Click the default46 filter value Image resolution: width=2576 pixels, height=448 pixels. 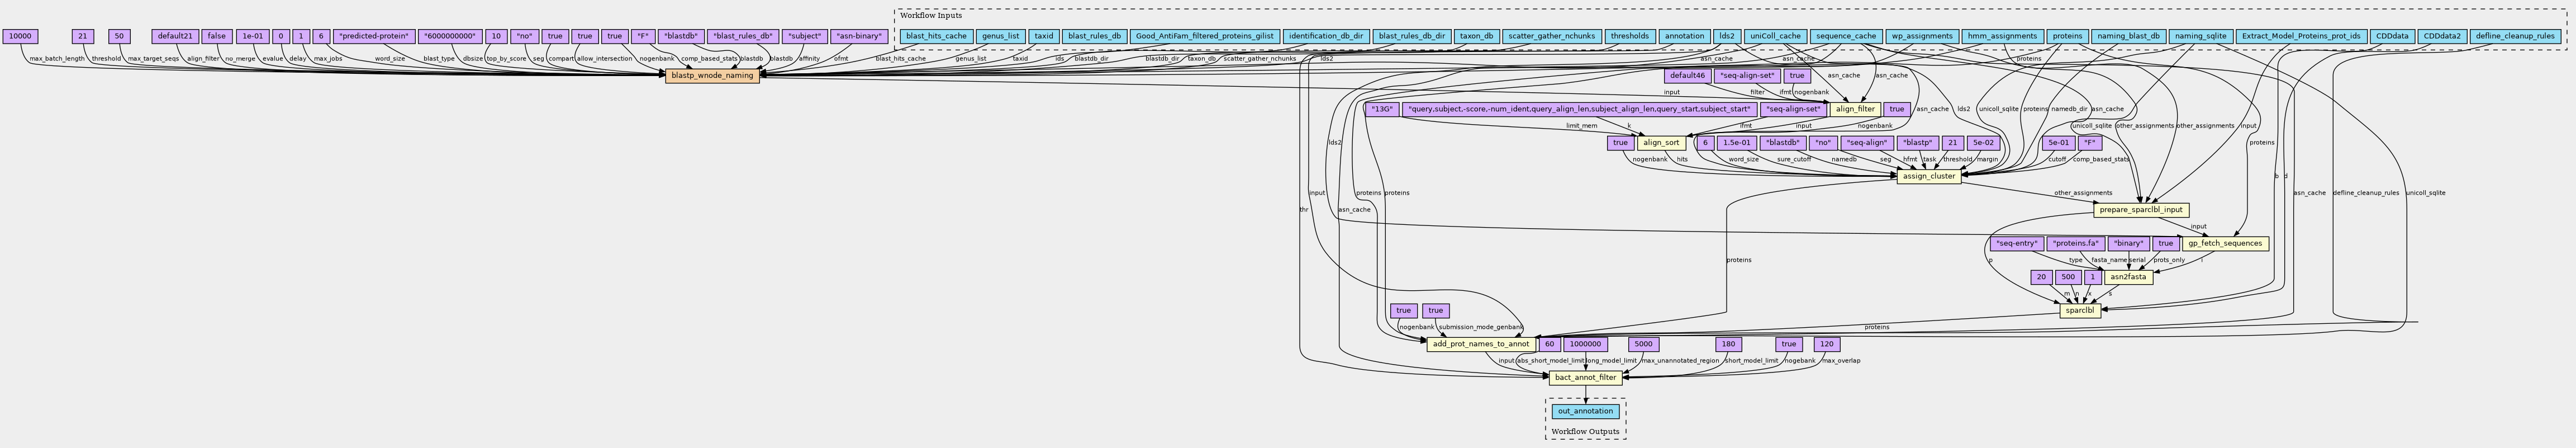click(x=1687, y=75)
